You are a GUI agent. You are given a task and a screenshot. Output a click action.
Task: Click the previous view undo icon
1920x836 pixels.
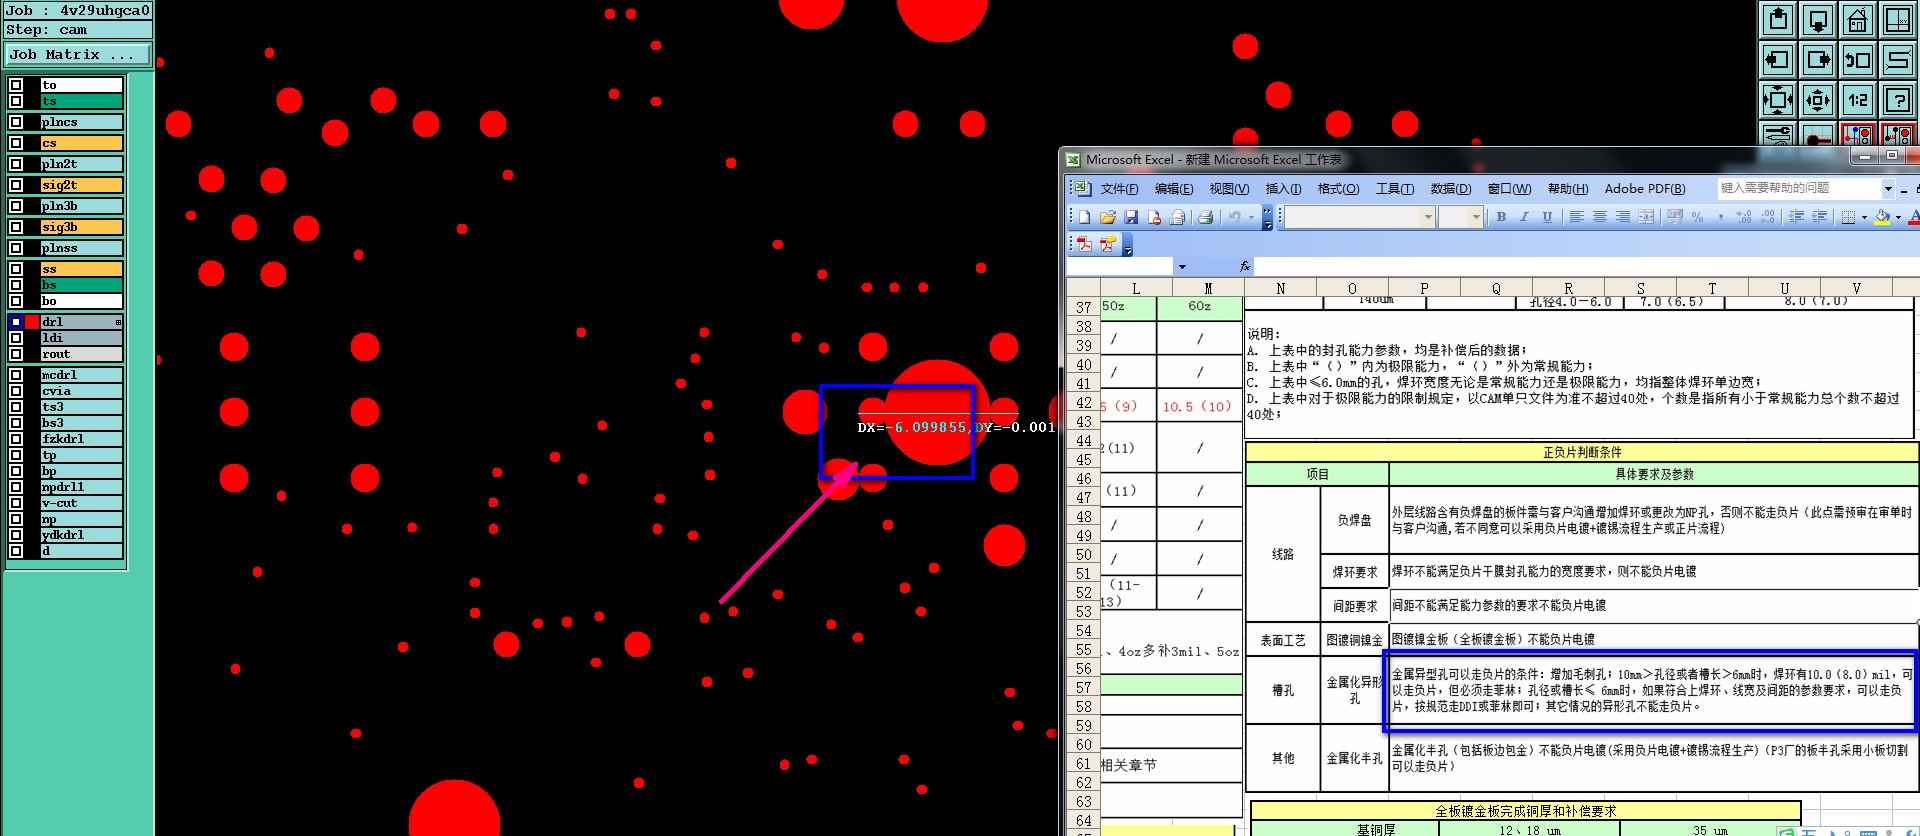(x=1858, y=59)
